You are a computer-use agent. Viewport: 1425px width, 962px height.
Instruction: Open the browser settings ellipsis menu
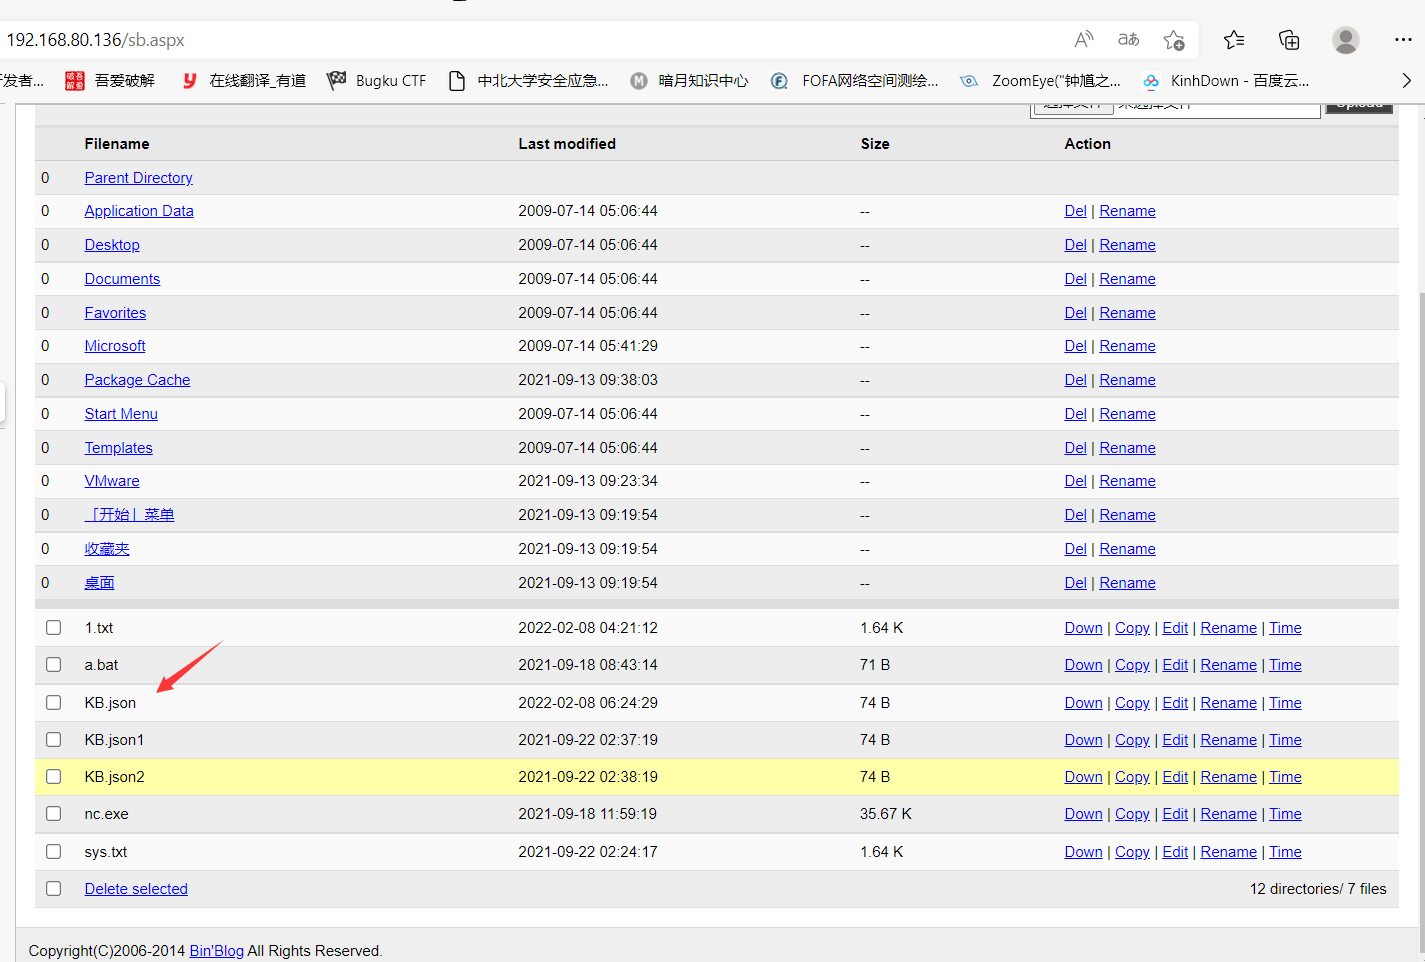click(x=1403, y=40)
